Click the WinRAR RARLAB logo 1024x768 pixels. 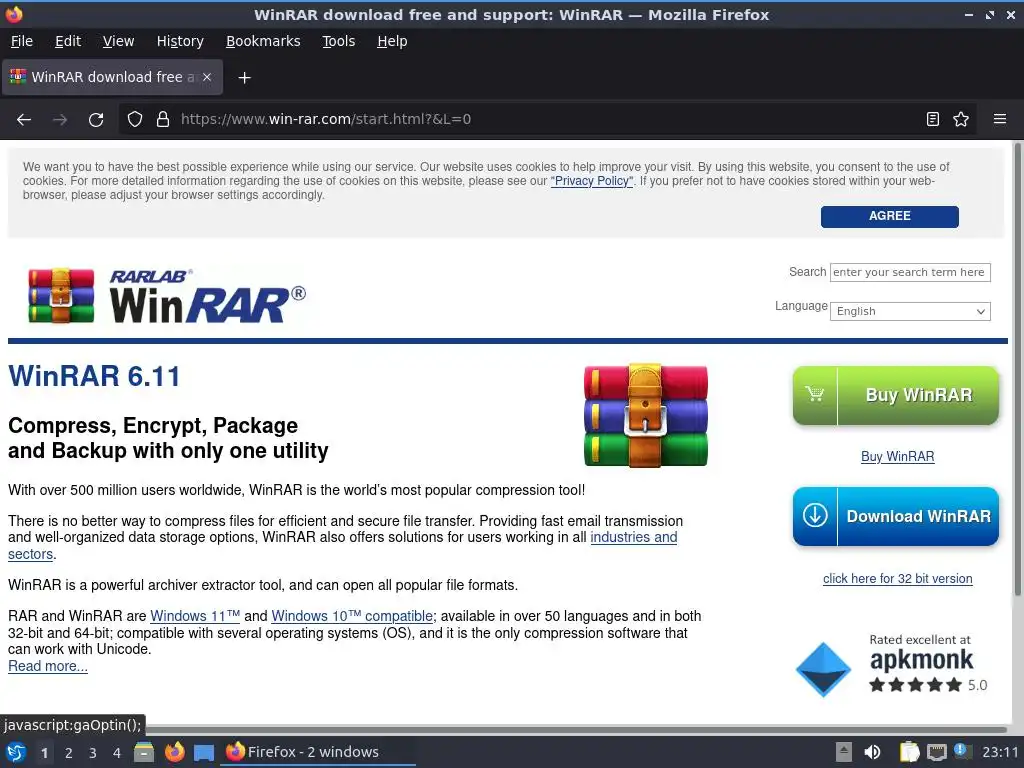click(167, 296)
